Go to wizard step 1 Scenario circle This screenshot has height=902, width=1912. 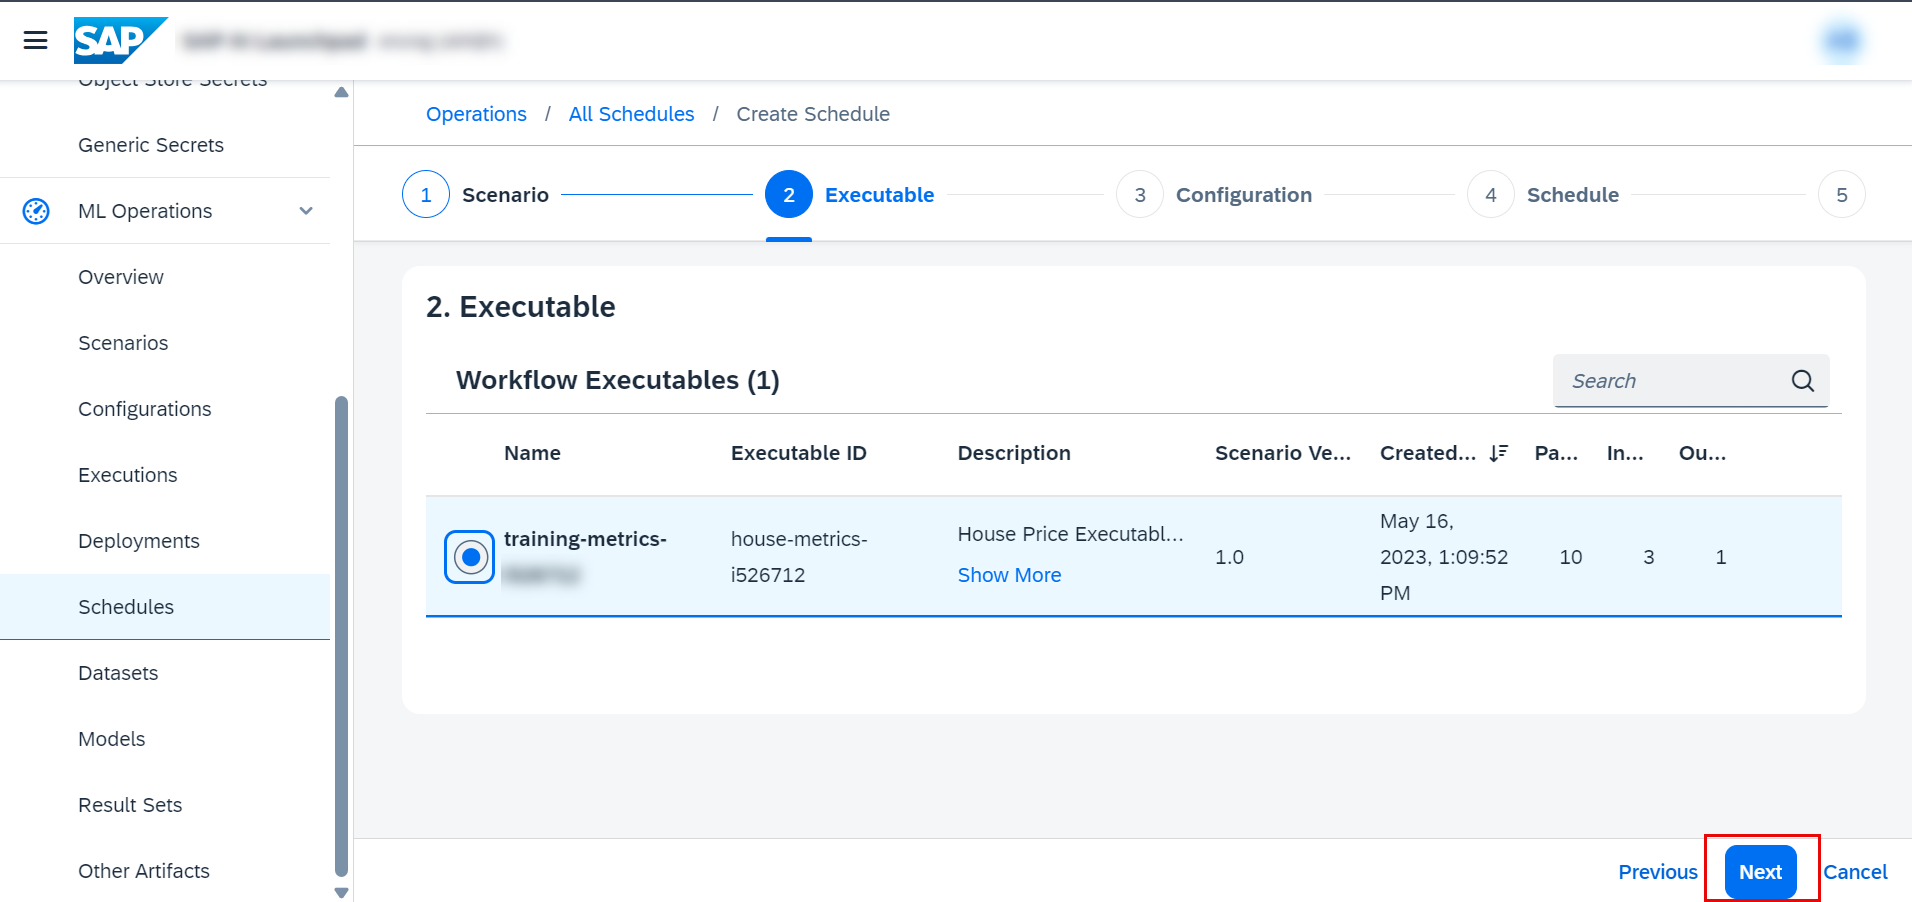pos(426,195)
